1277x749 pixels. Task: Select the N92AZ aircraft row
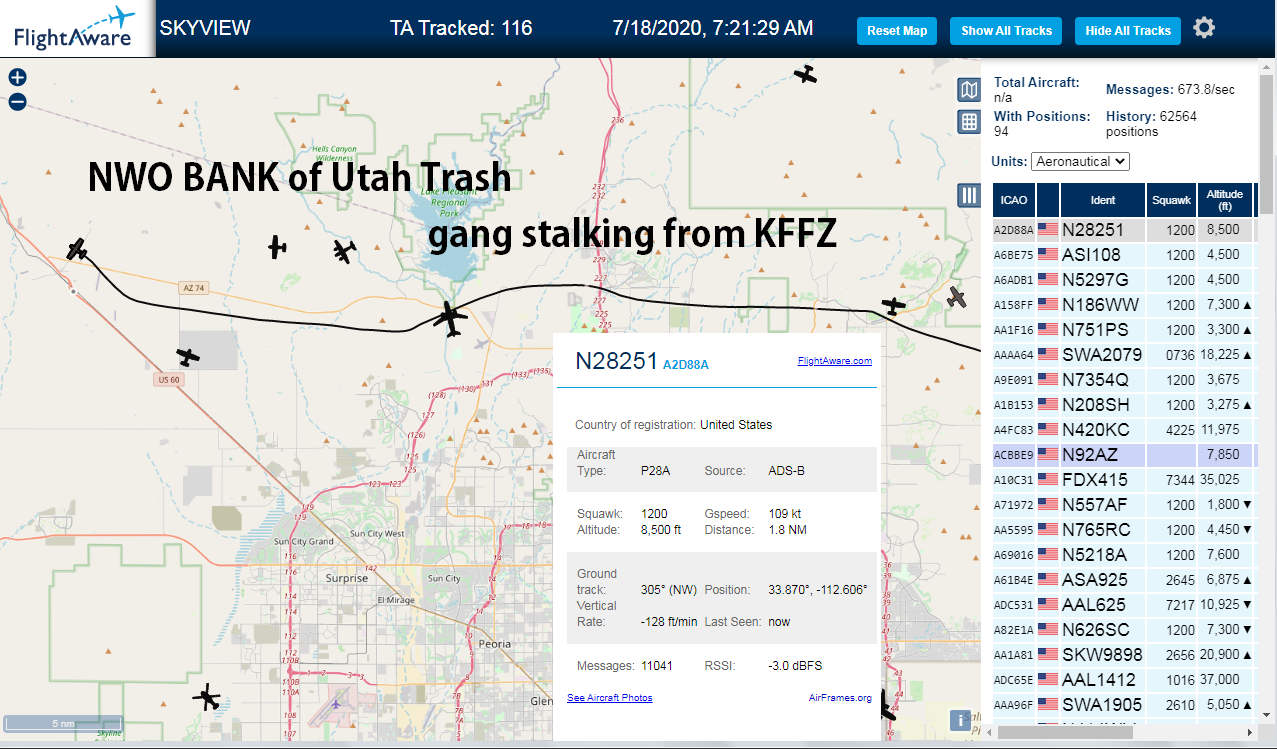point(1125,454)
